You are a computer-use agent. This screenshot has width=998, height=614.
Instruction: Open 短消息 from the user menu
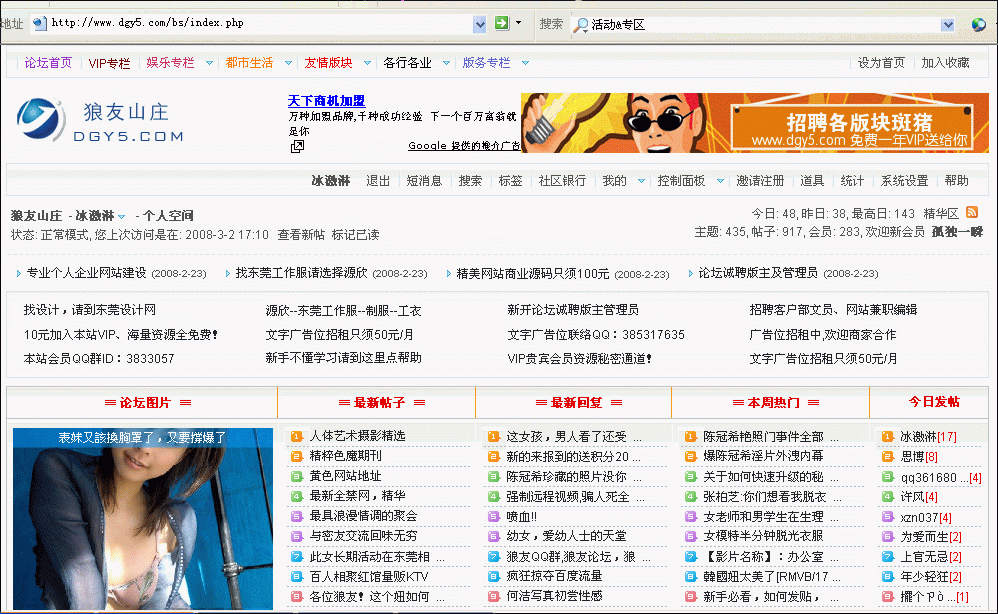click(424, 181)
